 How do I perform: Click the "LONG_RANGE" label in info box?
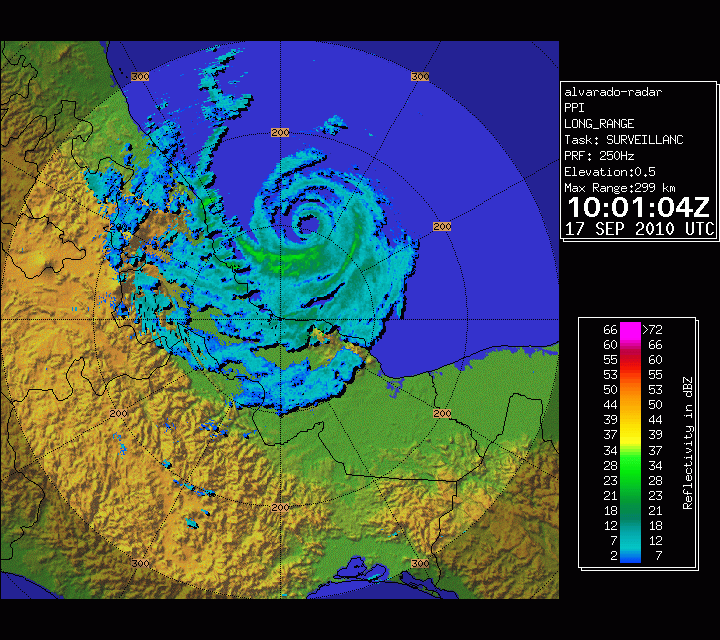point(599,124)
